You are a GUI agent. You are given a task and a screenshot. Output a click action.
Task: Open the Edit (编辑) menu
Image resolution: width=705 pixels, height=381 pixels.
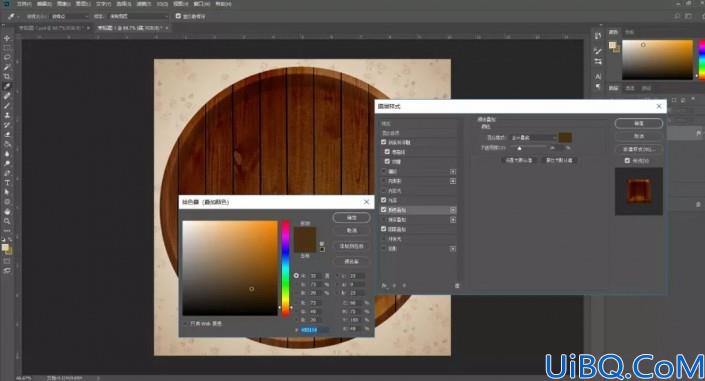[x=44, y=4]
